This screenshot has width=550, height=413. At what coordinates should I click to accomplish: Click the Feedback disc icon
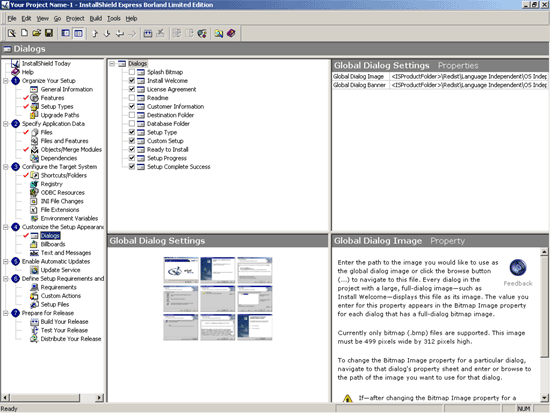coord(518,267)
